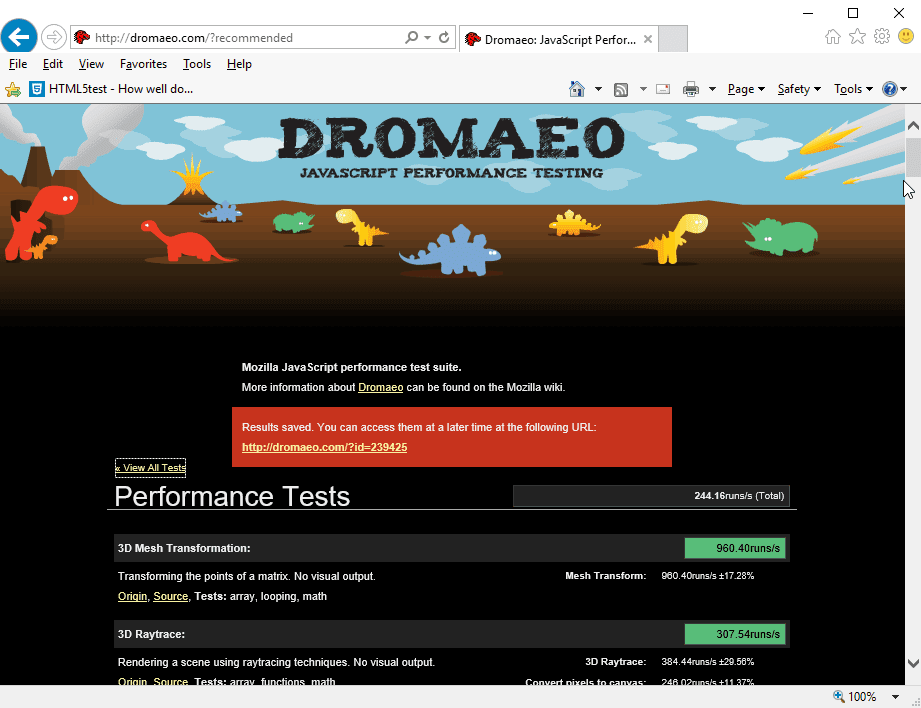This screenshot has width=921, height=708.
Task: Open the HTML5test favorites bar bookmark
Action: (112, 89)
